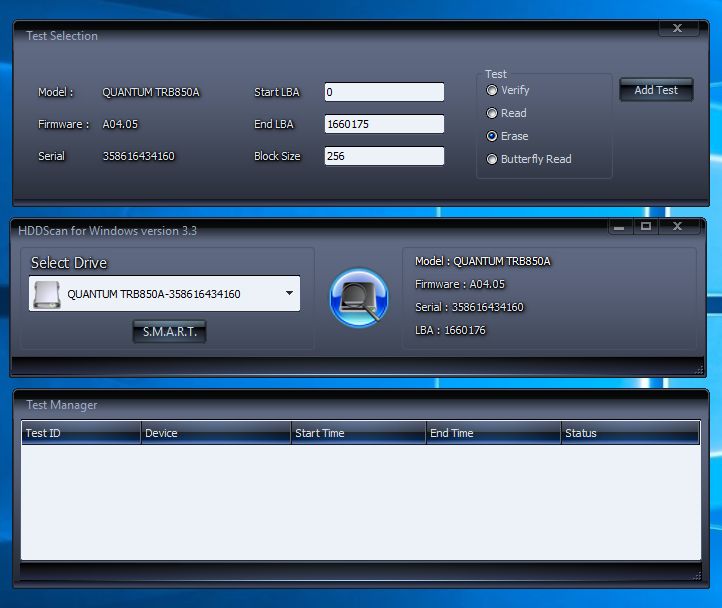The width and height of the screenshot is (722, 608).
Task: Click Serial : 358616434160 in HDDScan window
Action: click(x=469, y=307)
